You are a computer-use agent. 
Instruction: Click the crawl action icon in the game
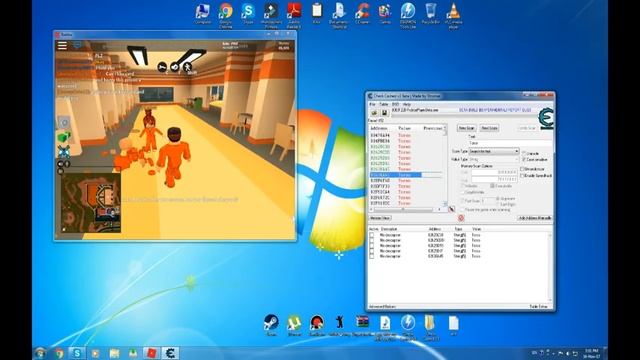point(162,67)
